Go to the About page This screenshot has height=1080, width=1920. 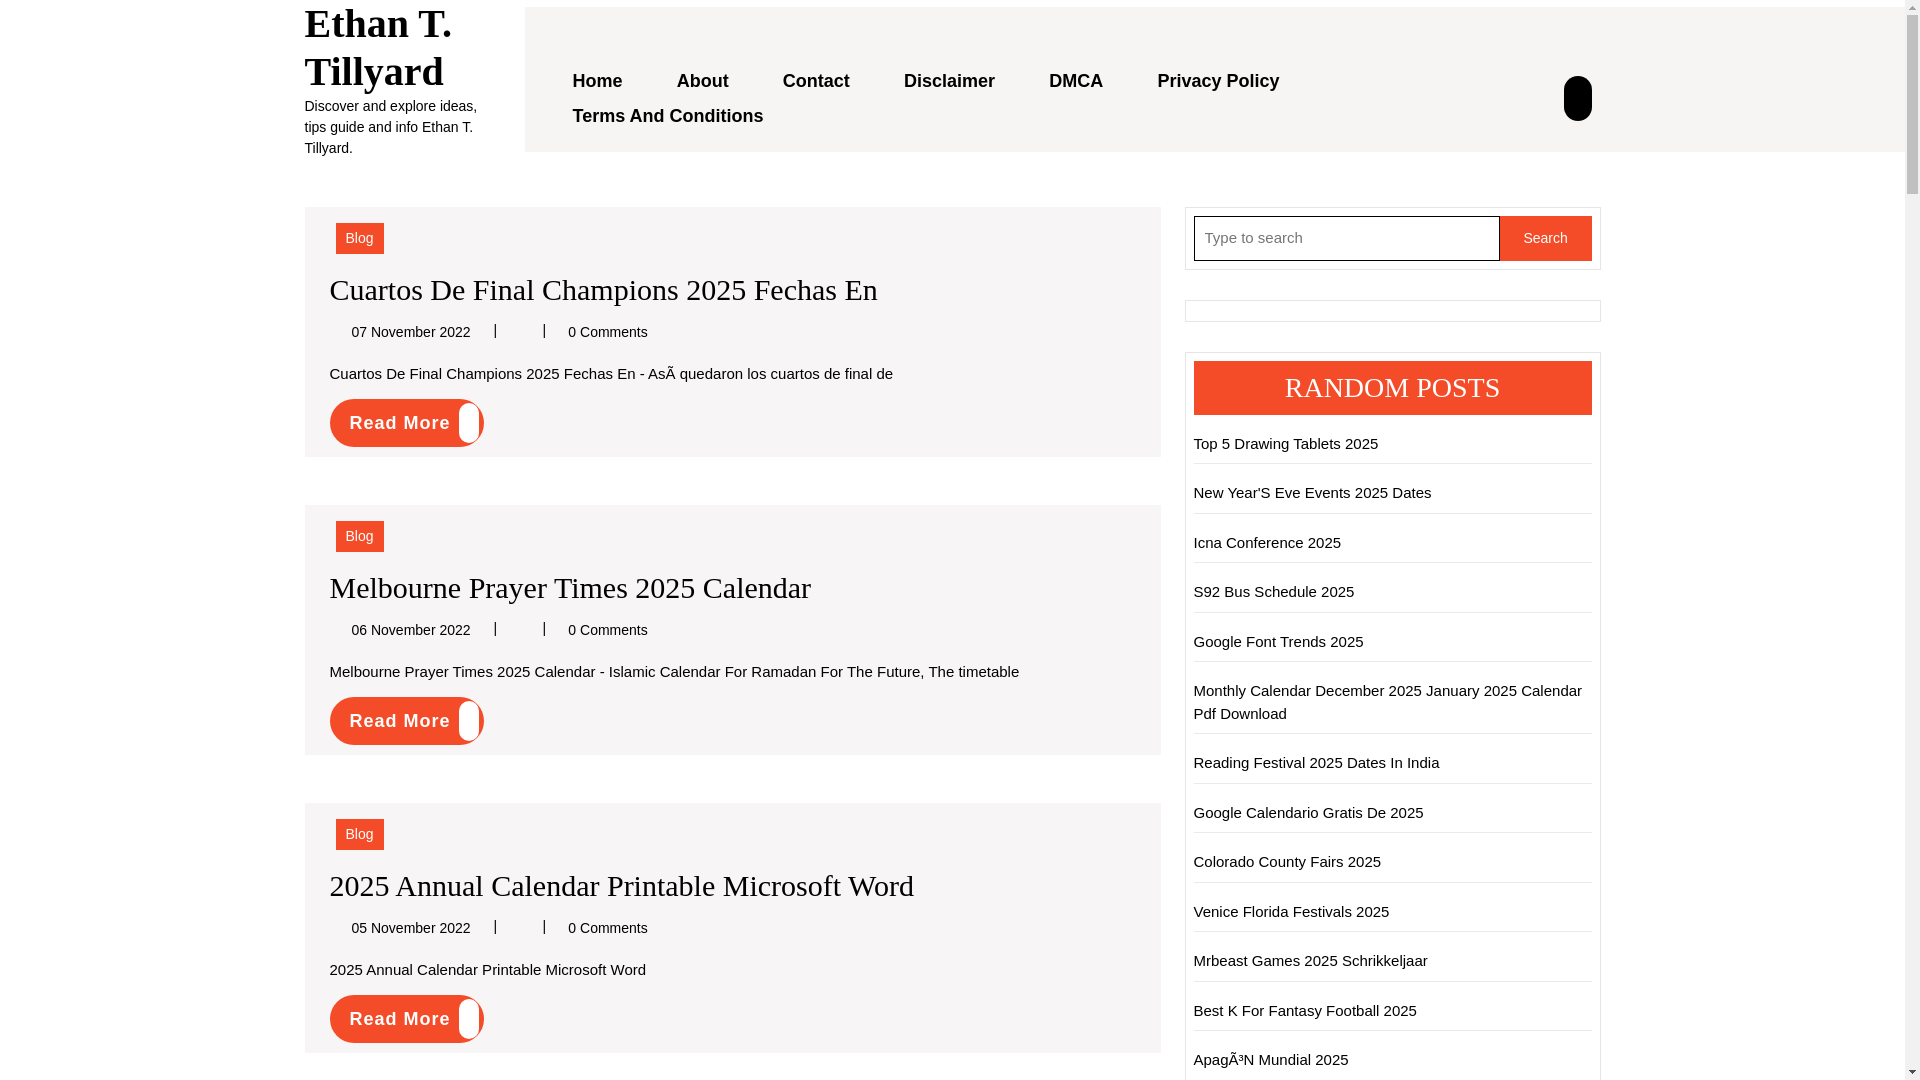702,81
